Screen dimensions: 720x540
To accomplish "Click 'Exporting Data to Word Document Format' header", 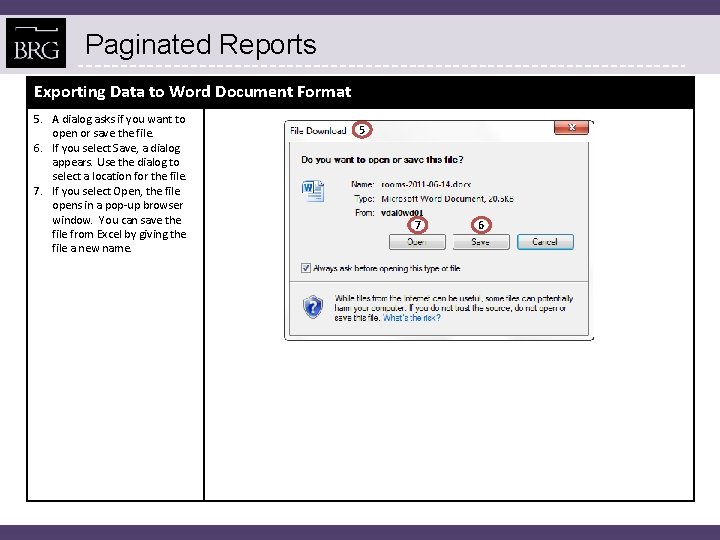I will click(x=192, y=92).
